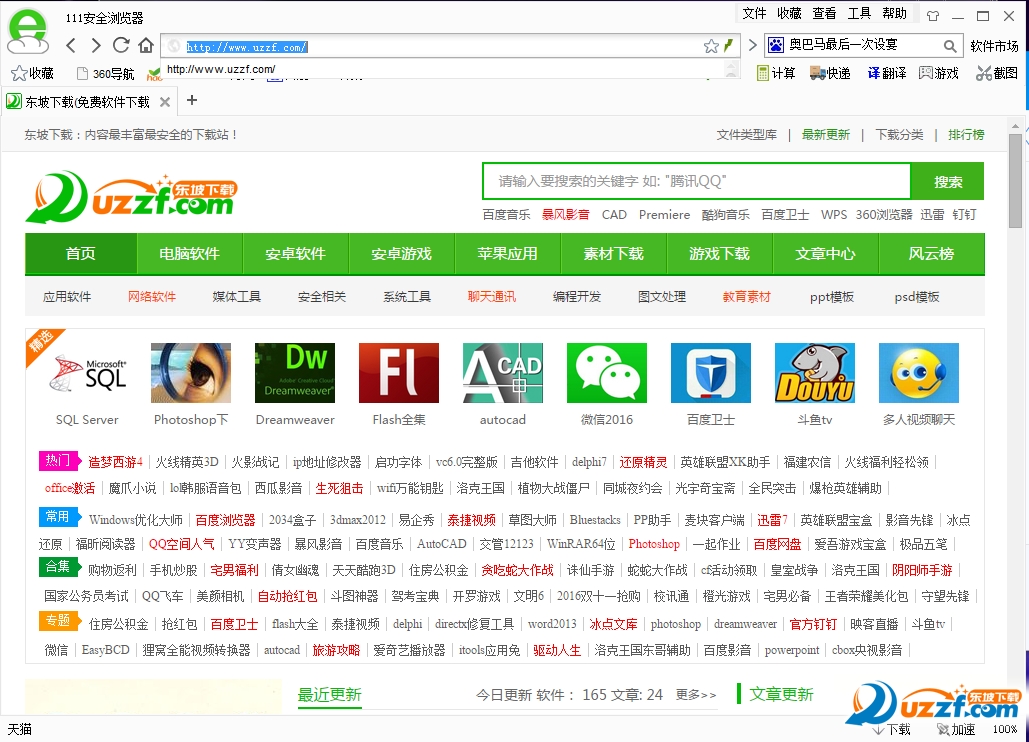The height and width of the screenshot is (742, 1029).
Task: Click 天猫 in the status bar
Action: tap(20, 729)
